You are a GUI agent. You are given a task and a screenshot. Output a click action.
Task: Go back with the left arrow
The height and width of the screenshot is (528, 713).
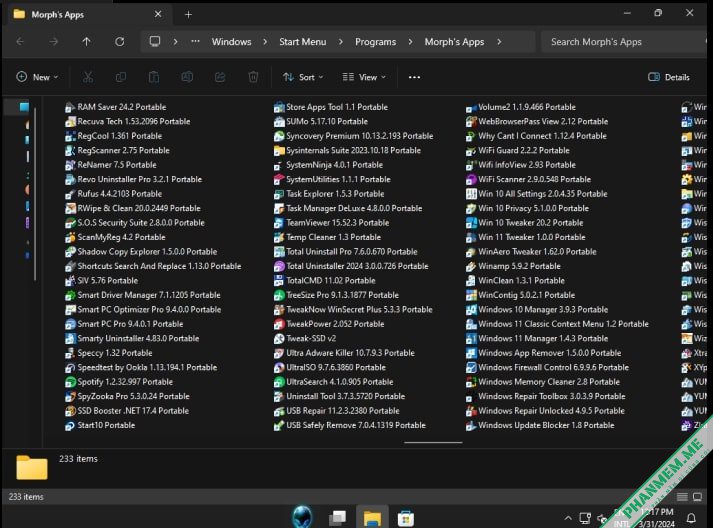[20, 42]
